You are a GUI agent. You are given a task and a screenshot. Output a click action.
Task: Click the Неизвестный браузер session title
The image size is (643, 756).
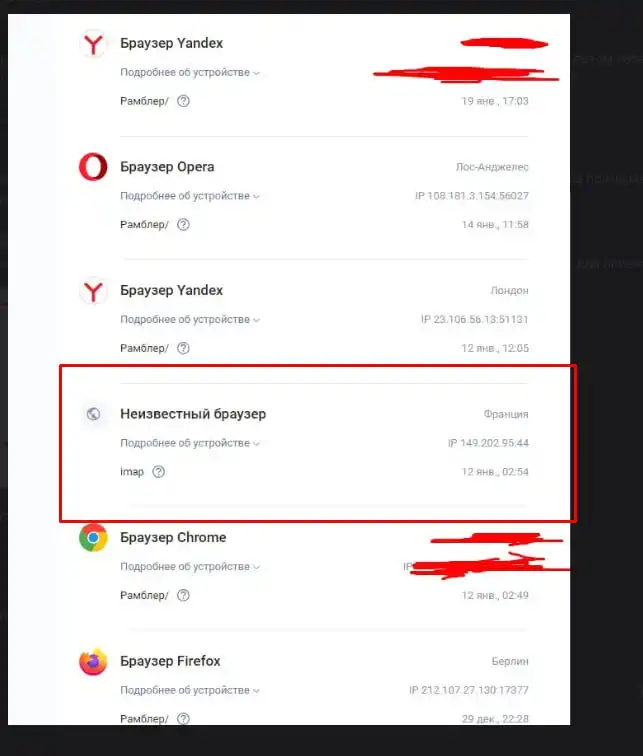pyautogui.click(x=193, y=414)
